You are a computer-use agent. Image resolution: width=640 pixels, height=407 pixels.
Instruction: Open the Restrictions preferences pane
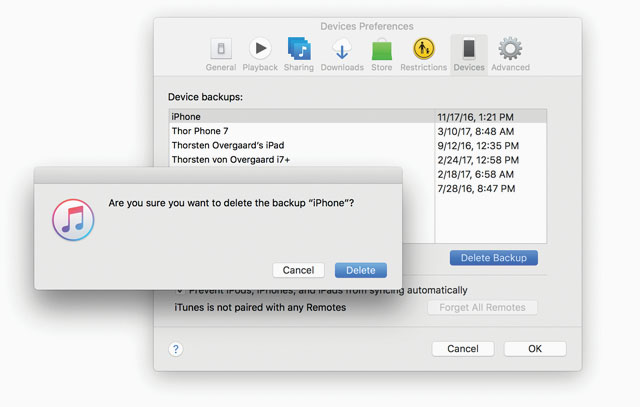(x=424, y=55)
